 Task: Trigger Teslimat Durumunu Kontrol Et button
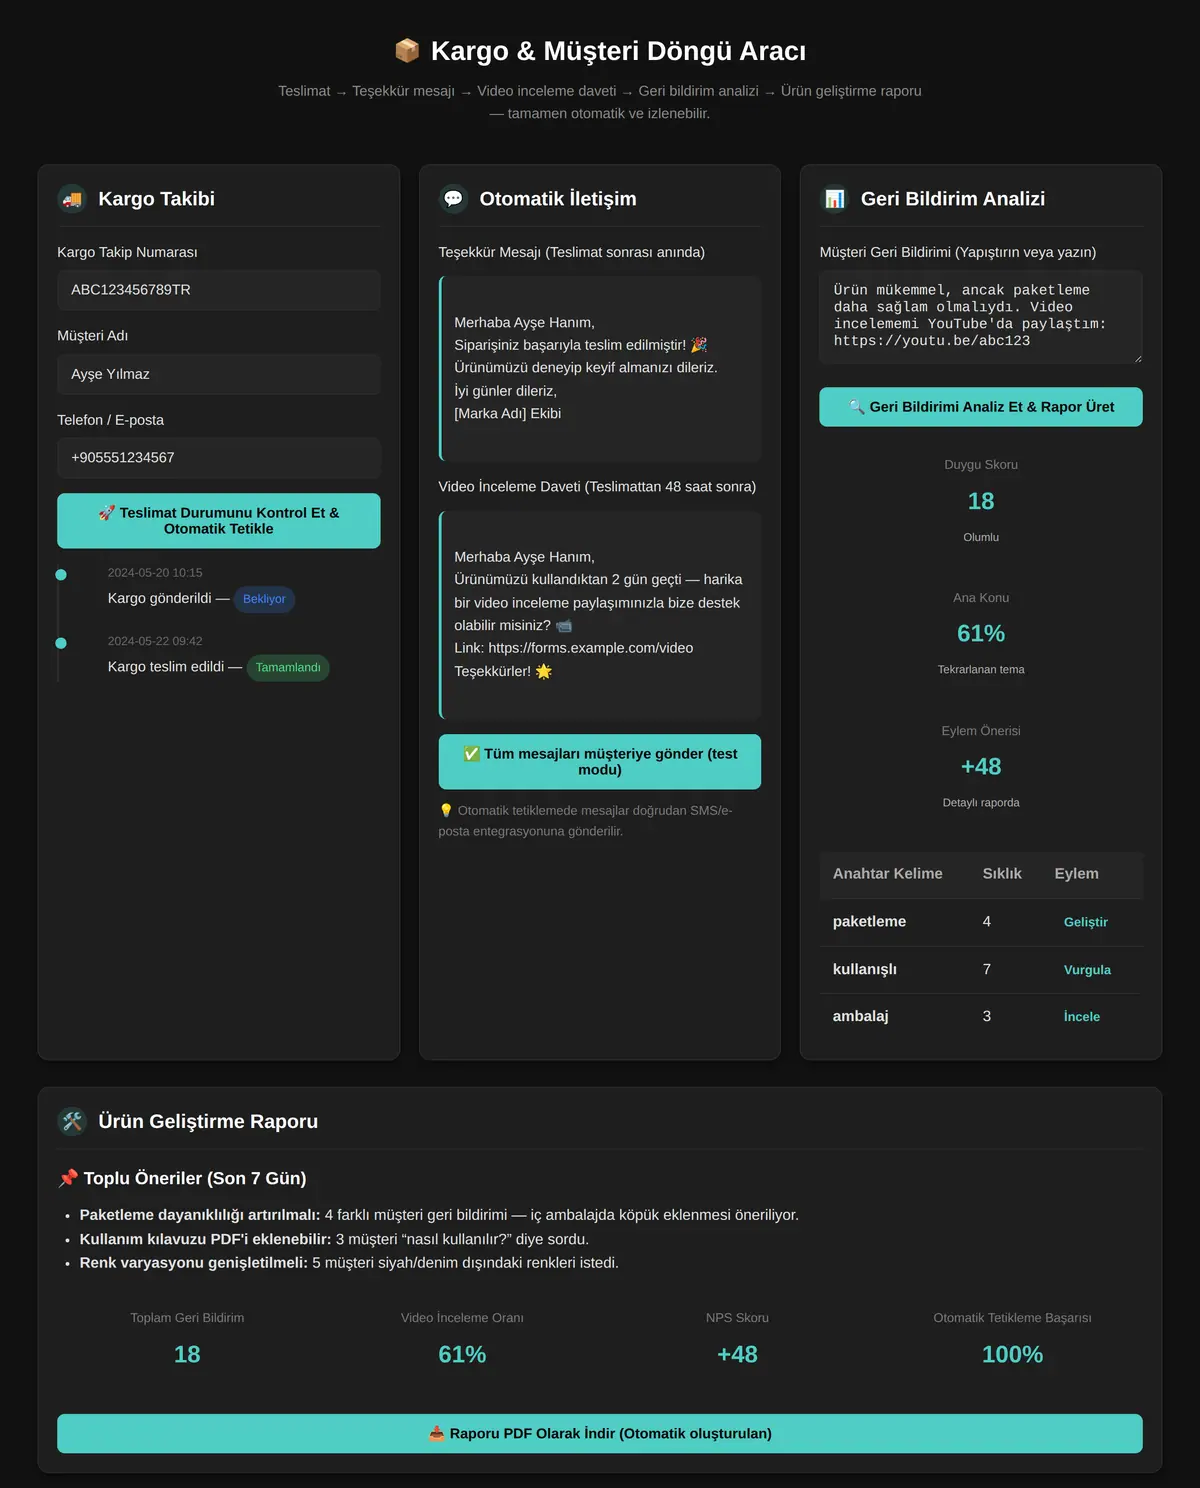[219, 521]
